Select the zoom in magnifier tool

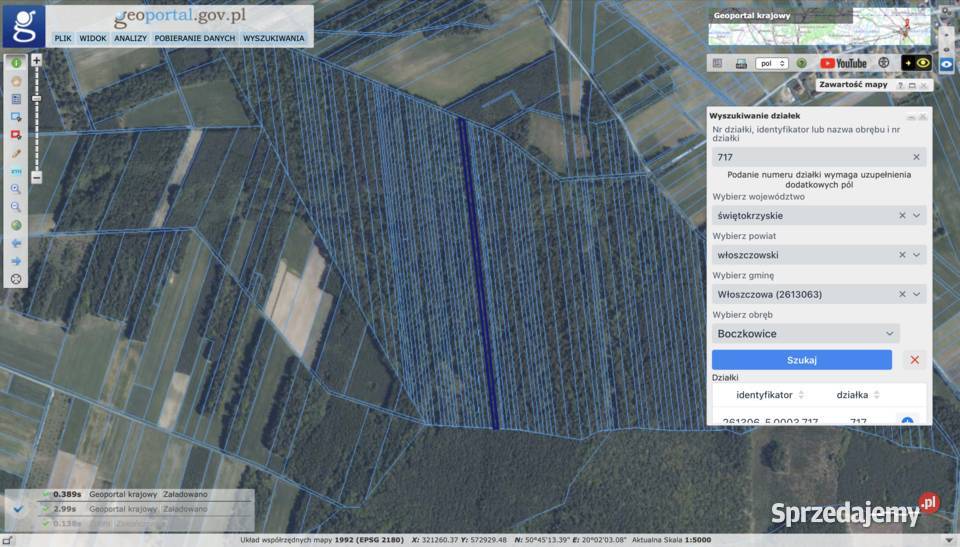[x=16, y=189]
